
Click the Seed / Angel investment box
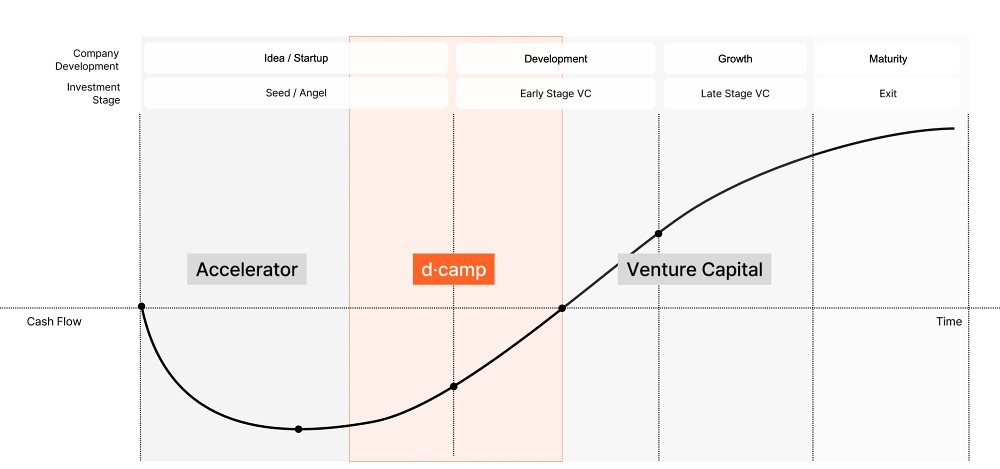[x=296, y=93]
